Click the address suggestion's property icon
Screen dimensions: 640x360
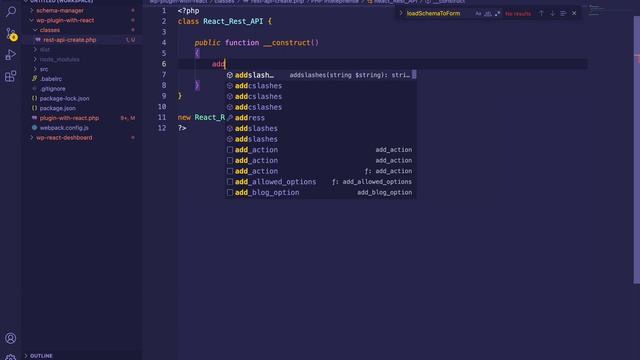coord(230,118)
